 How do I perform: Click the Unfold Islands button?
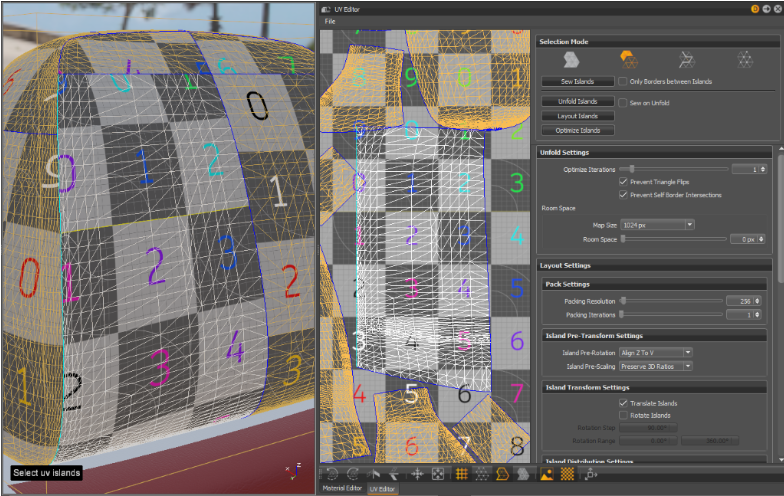coord(578,102)
